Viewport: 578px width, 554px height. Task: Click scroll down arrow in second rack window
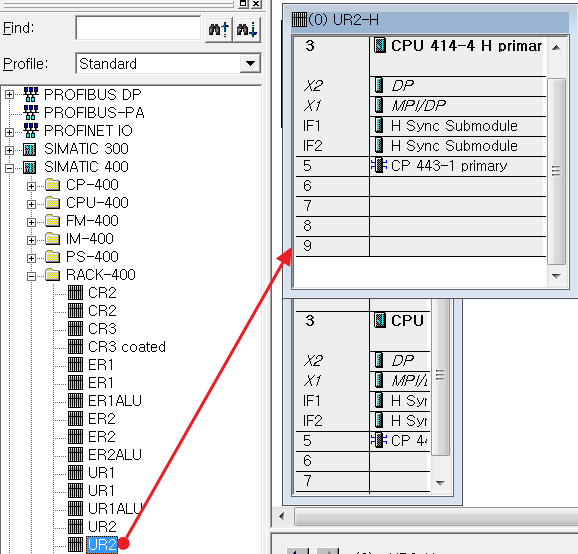pos(440,483)
